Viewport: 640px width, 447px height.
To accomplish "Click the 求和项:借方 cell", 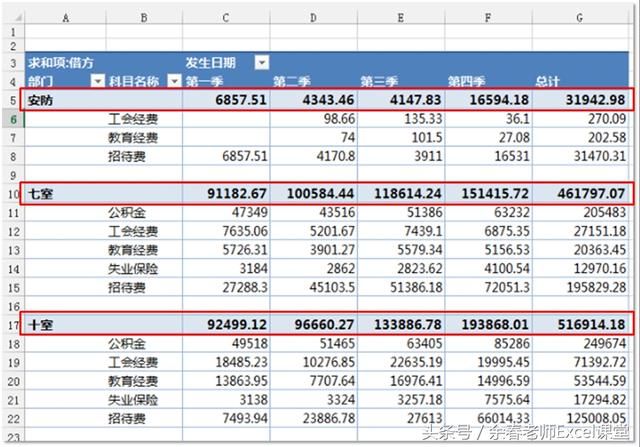I will point(61,62).
